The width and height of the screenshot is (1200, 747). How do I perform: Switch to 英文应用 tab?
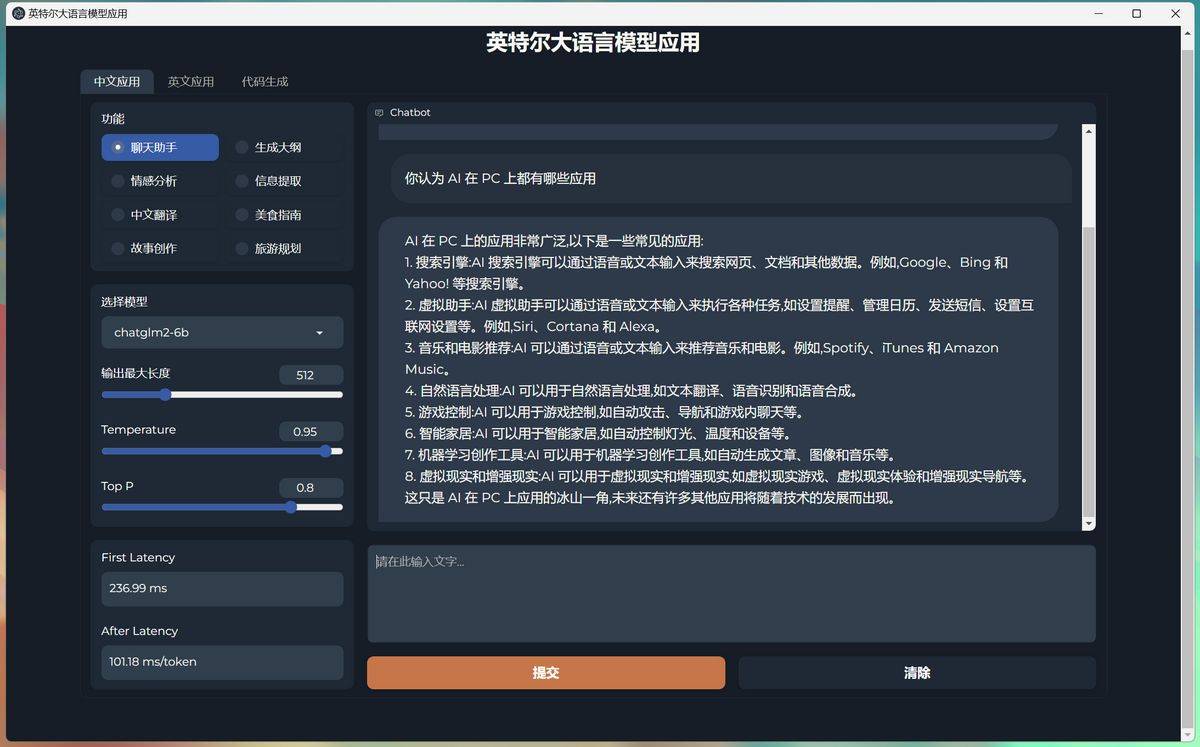tap(191, 81)
